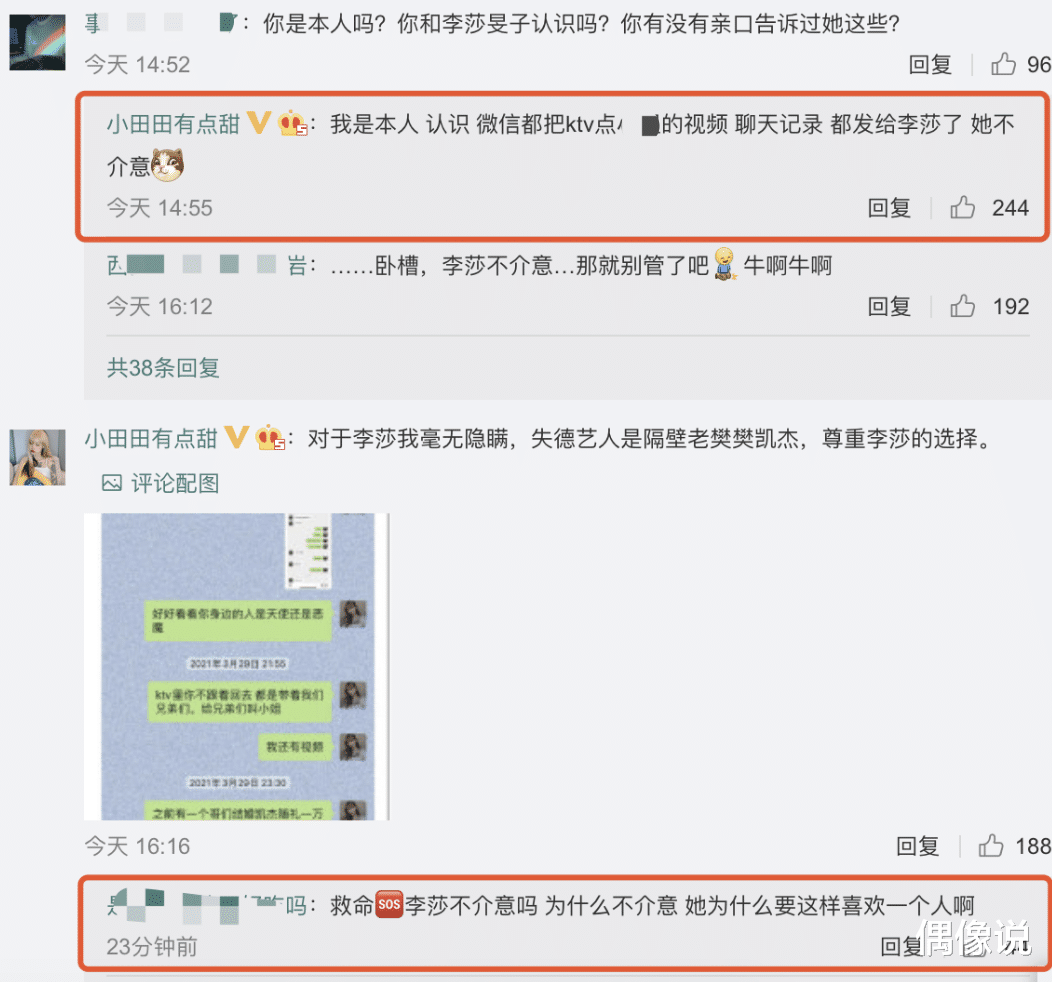Toggle like on the 244-likes highlighted reply

pos(962,208)
